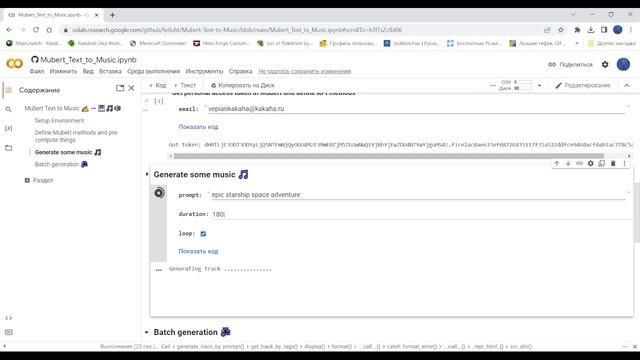640x360 pixels.
Task: Add a text cell with Текст button
Action: pyautogui.click(x=185, y=85)
